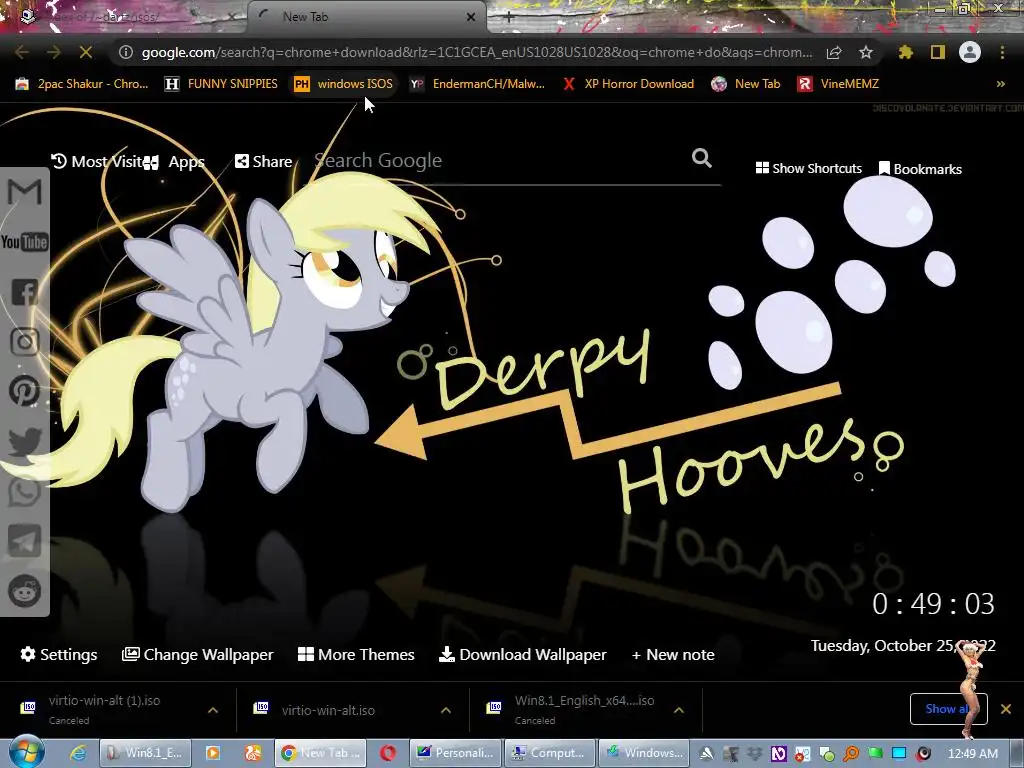Click the 0:49:03 clock display
The image size is (1024, 768).
pos(933,603)
